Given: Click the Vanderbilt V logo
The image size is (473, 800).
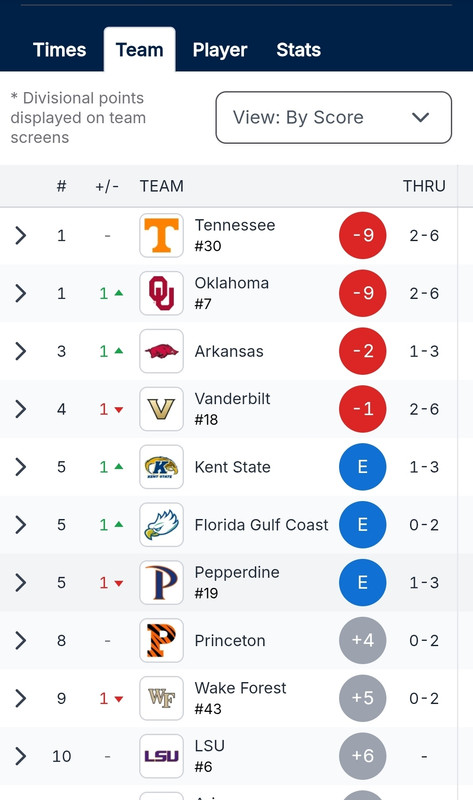Looking at the screenshot, I should tap(161, 409).
